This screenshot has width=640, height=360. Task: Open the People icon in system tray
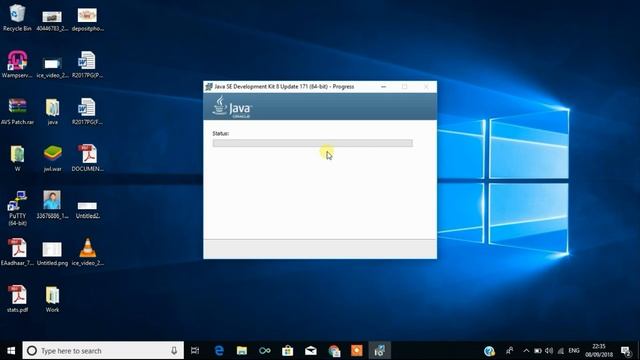point(510,351)
